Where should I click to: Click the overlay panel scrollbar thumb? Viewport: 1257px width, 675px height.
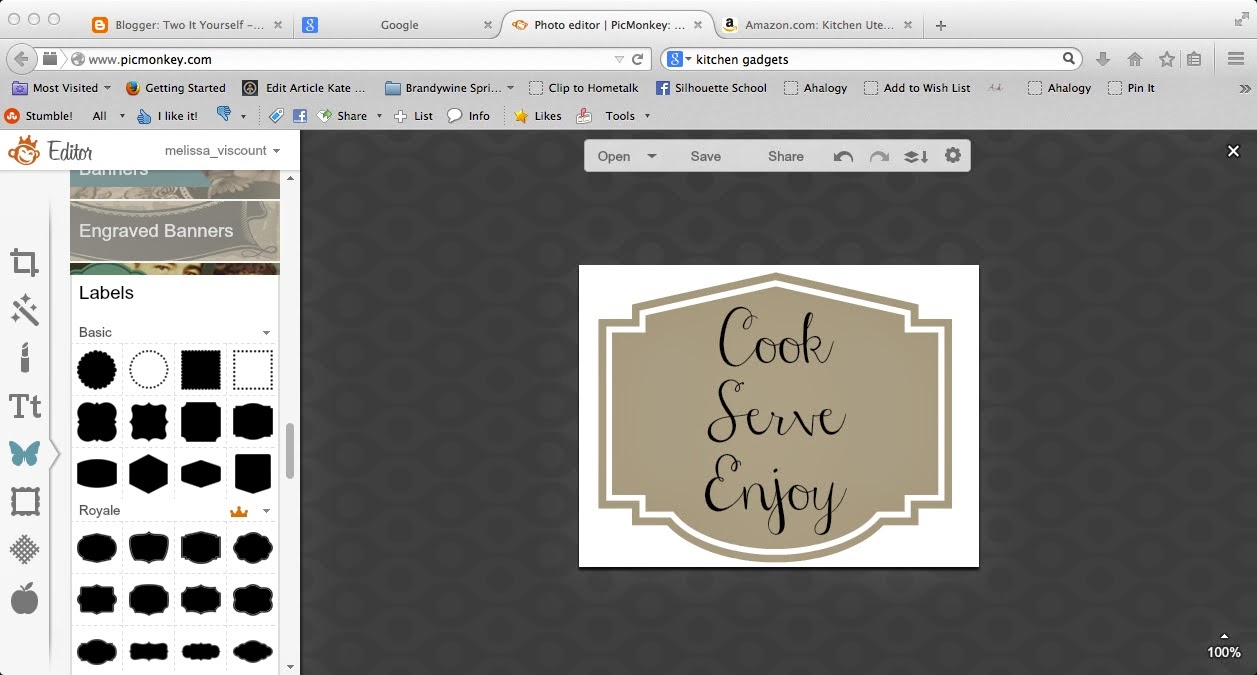pos(290,451)
